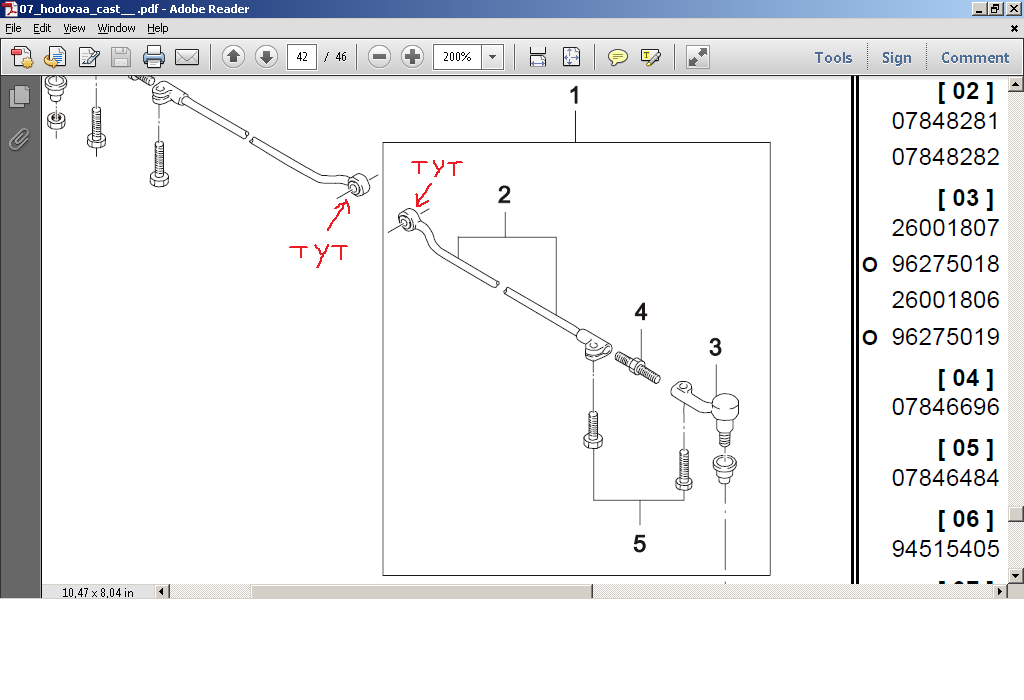Toggle fit one full page view
The height and width of the screenshot is (700, 1024).
[571, 57]
